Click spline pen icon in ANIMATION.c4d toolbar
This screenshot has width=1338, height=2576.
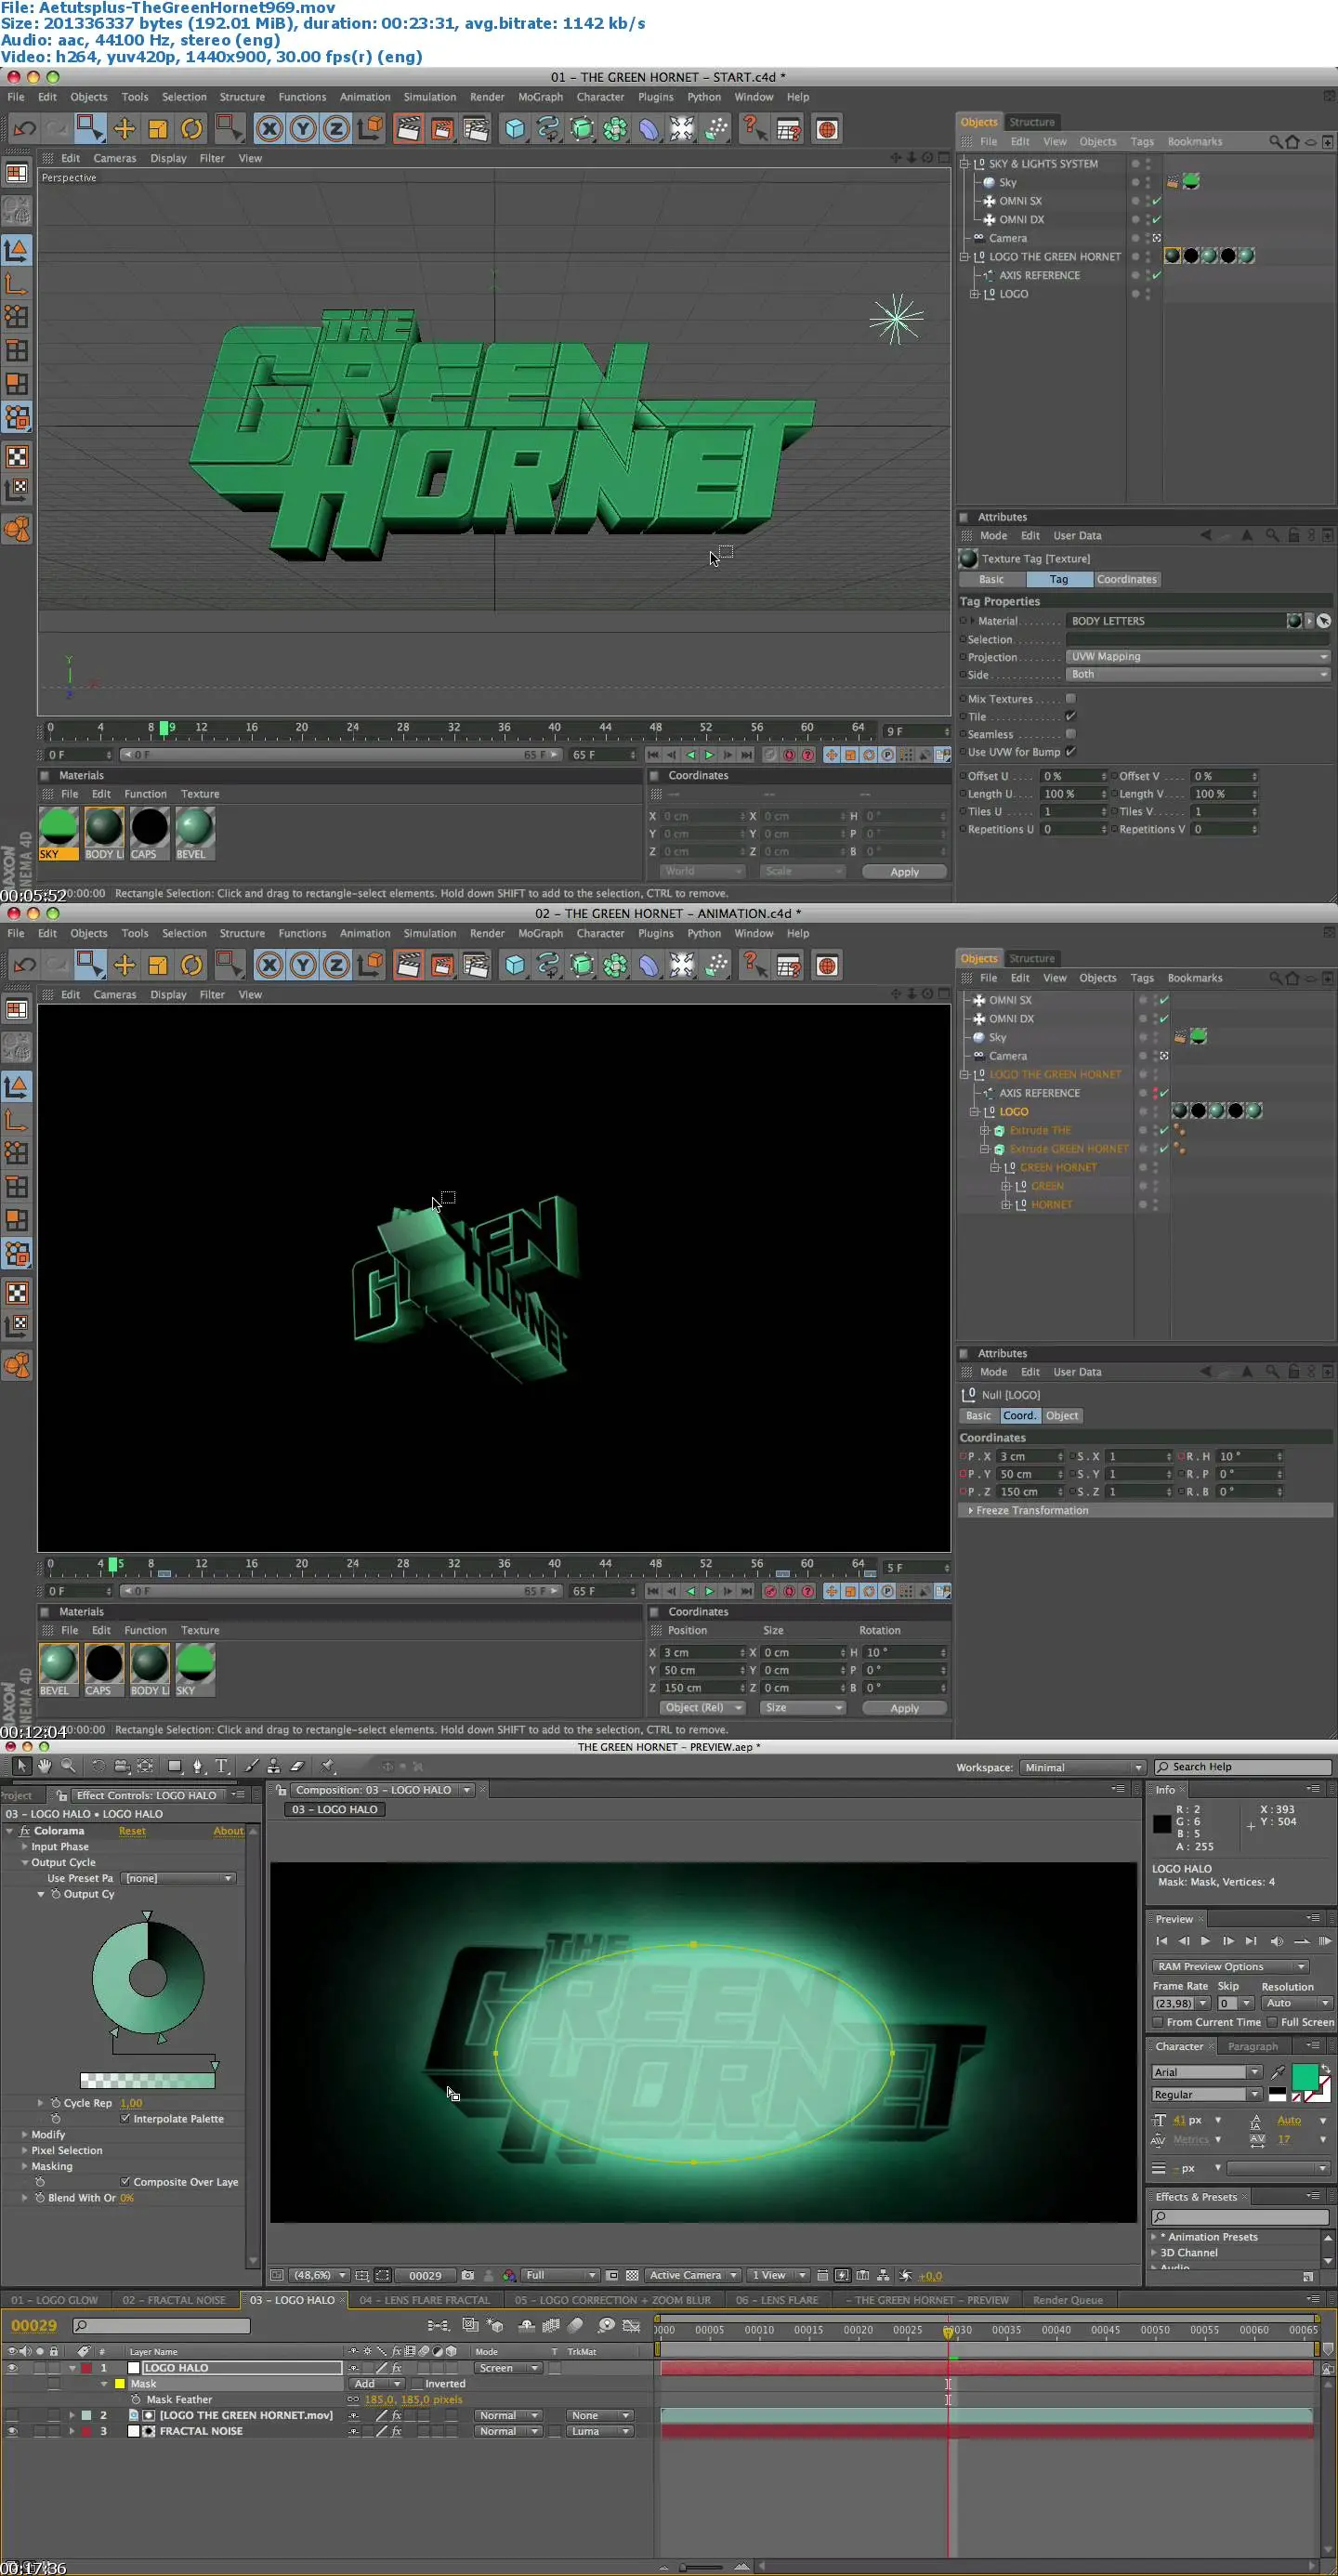click(548, 965)
